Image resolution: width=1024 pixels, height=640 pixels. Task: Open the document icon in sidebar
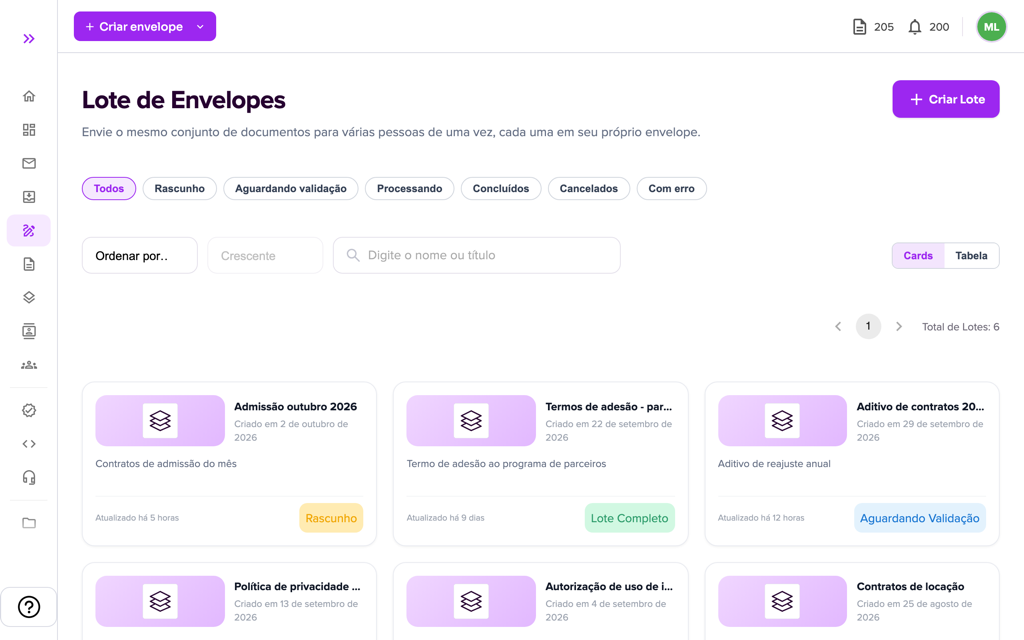[x=29, y=264]
